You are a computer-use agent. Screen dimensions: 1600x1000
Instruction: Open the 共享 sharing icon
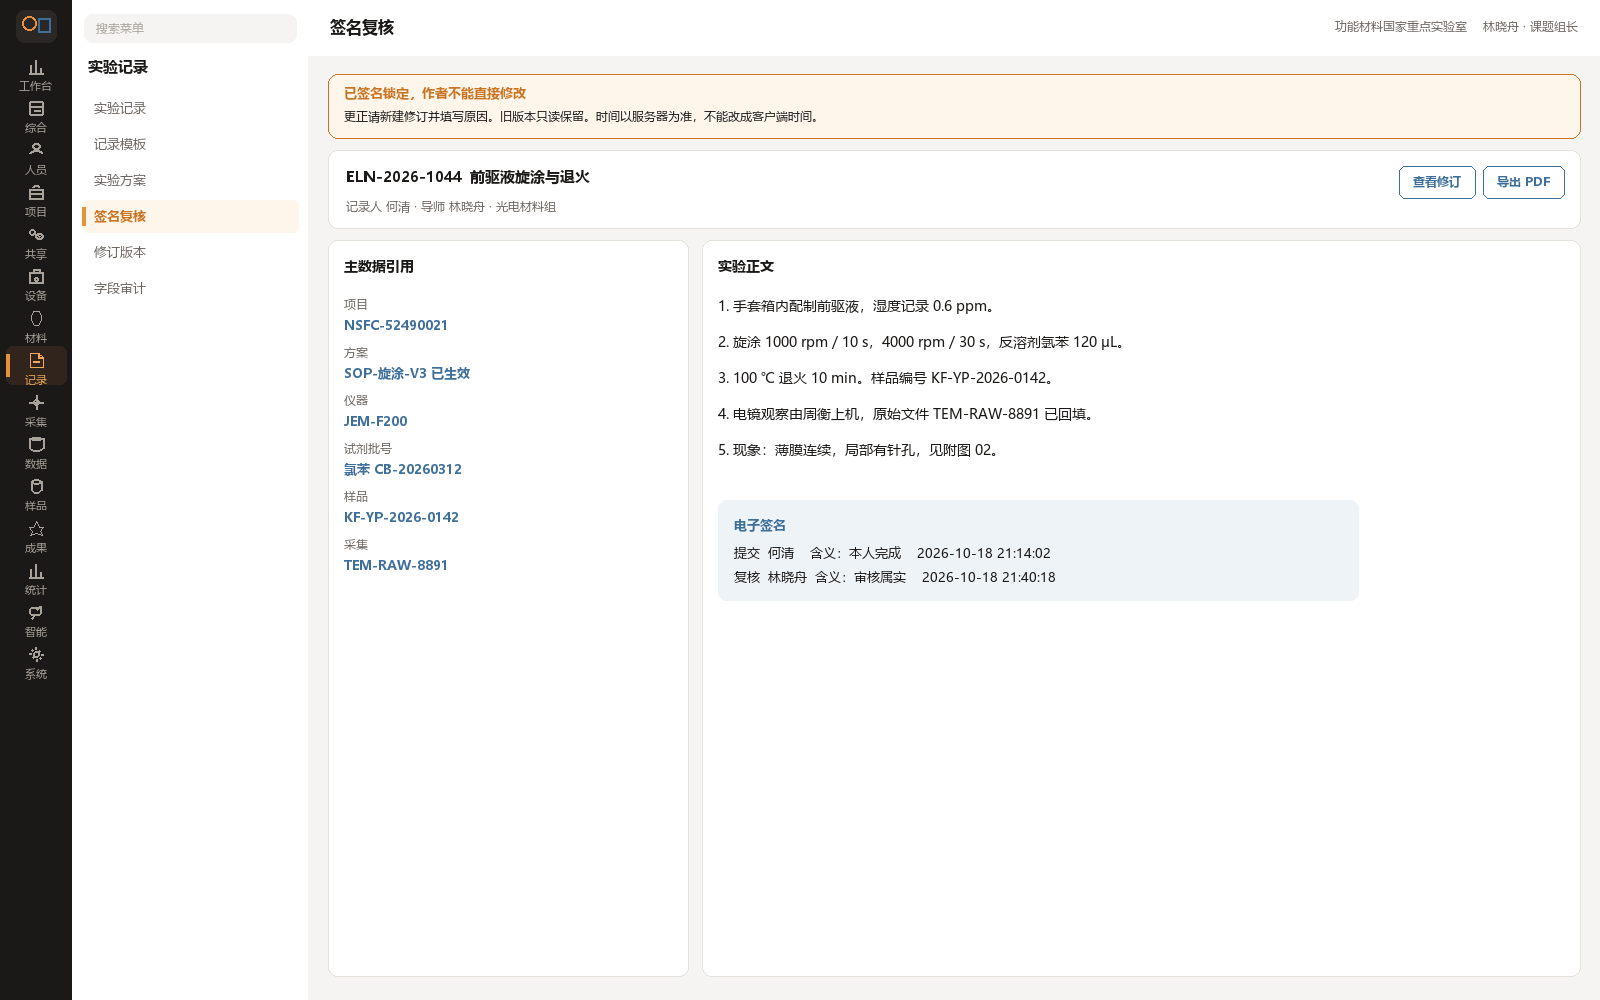[36, 243]
